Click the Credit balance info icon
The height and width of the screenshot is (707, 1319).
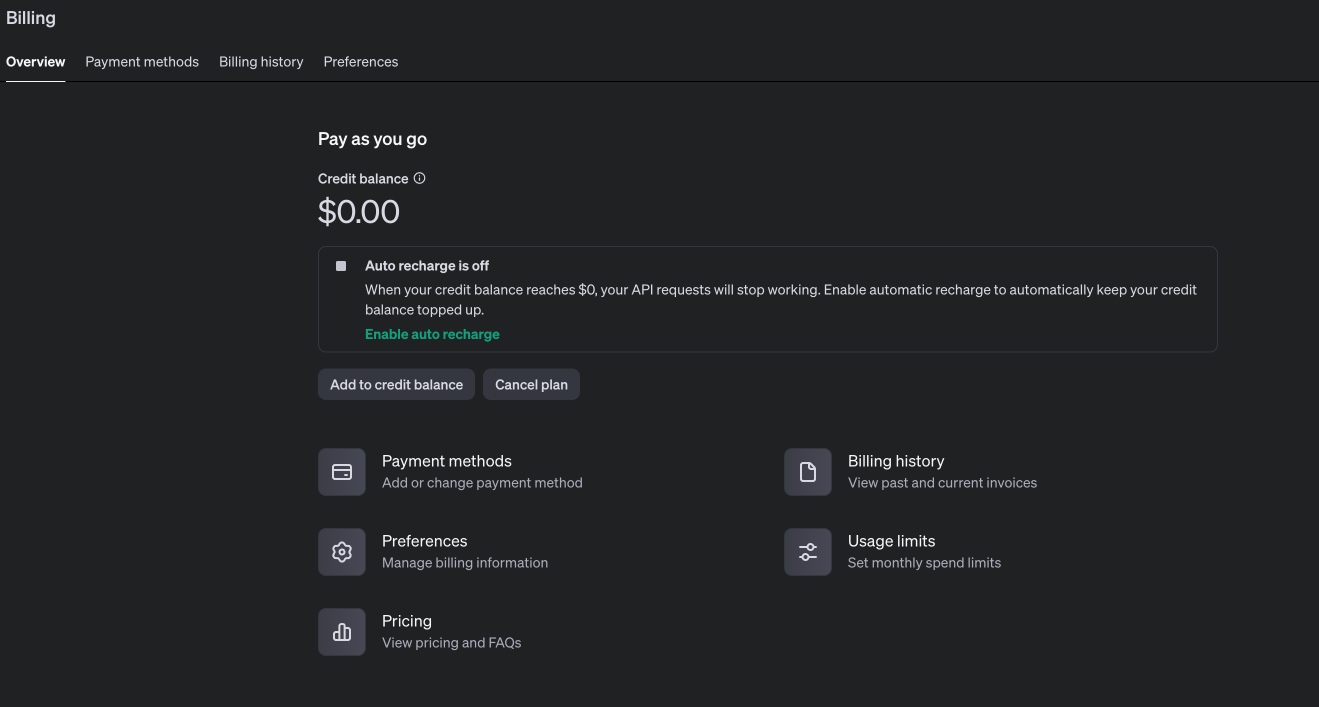pyautogui.click(x=419, y=178)
